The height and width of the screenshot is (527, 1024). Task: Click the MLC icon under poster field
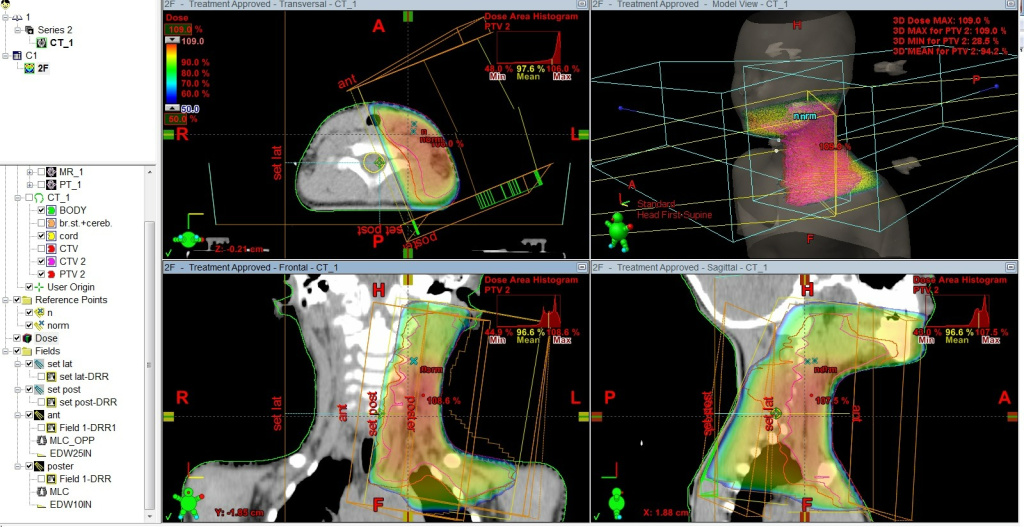[x=42, y=491]
